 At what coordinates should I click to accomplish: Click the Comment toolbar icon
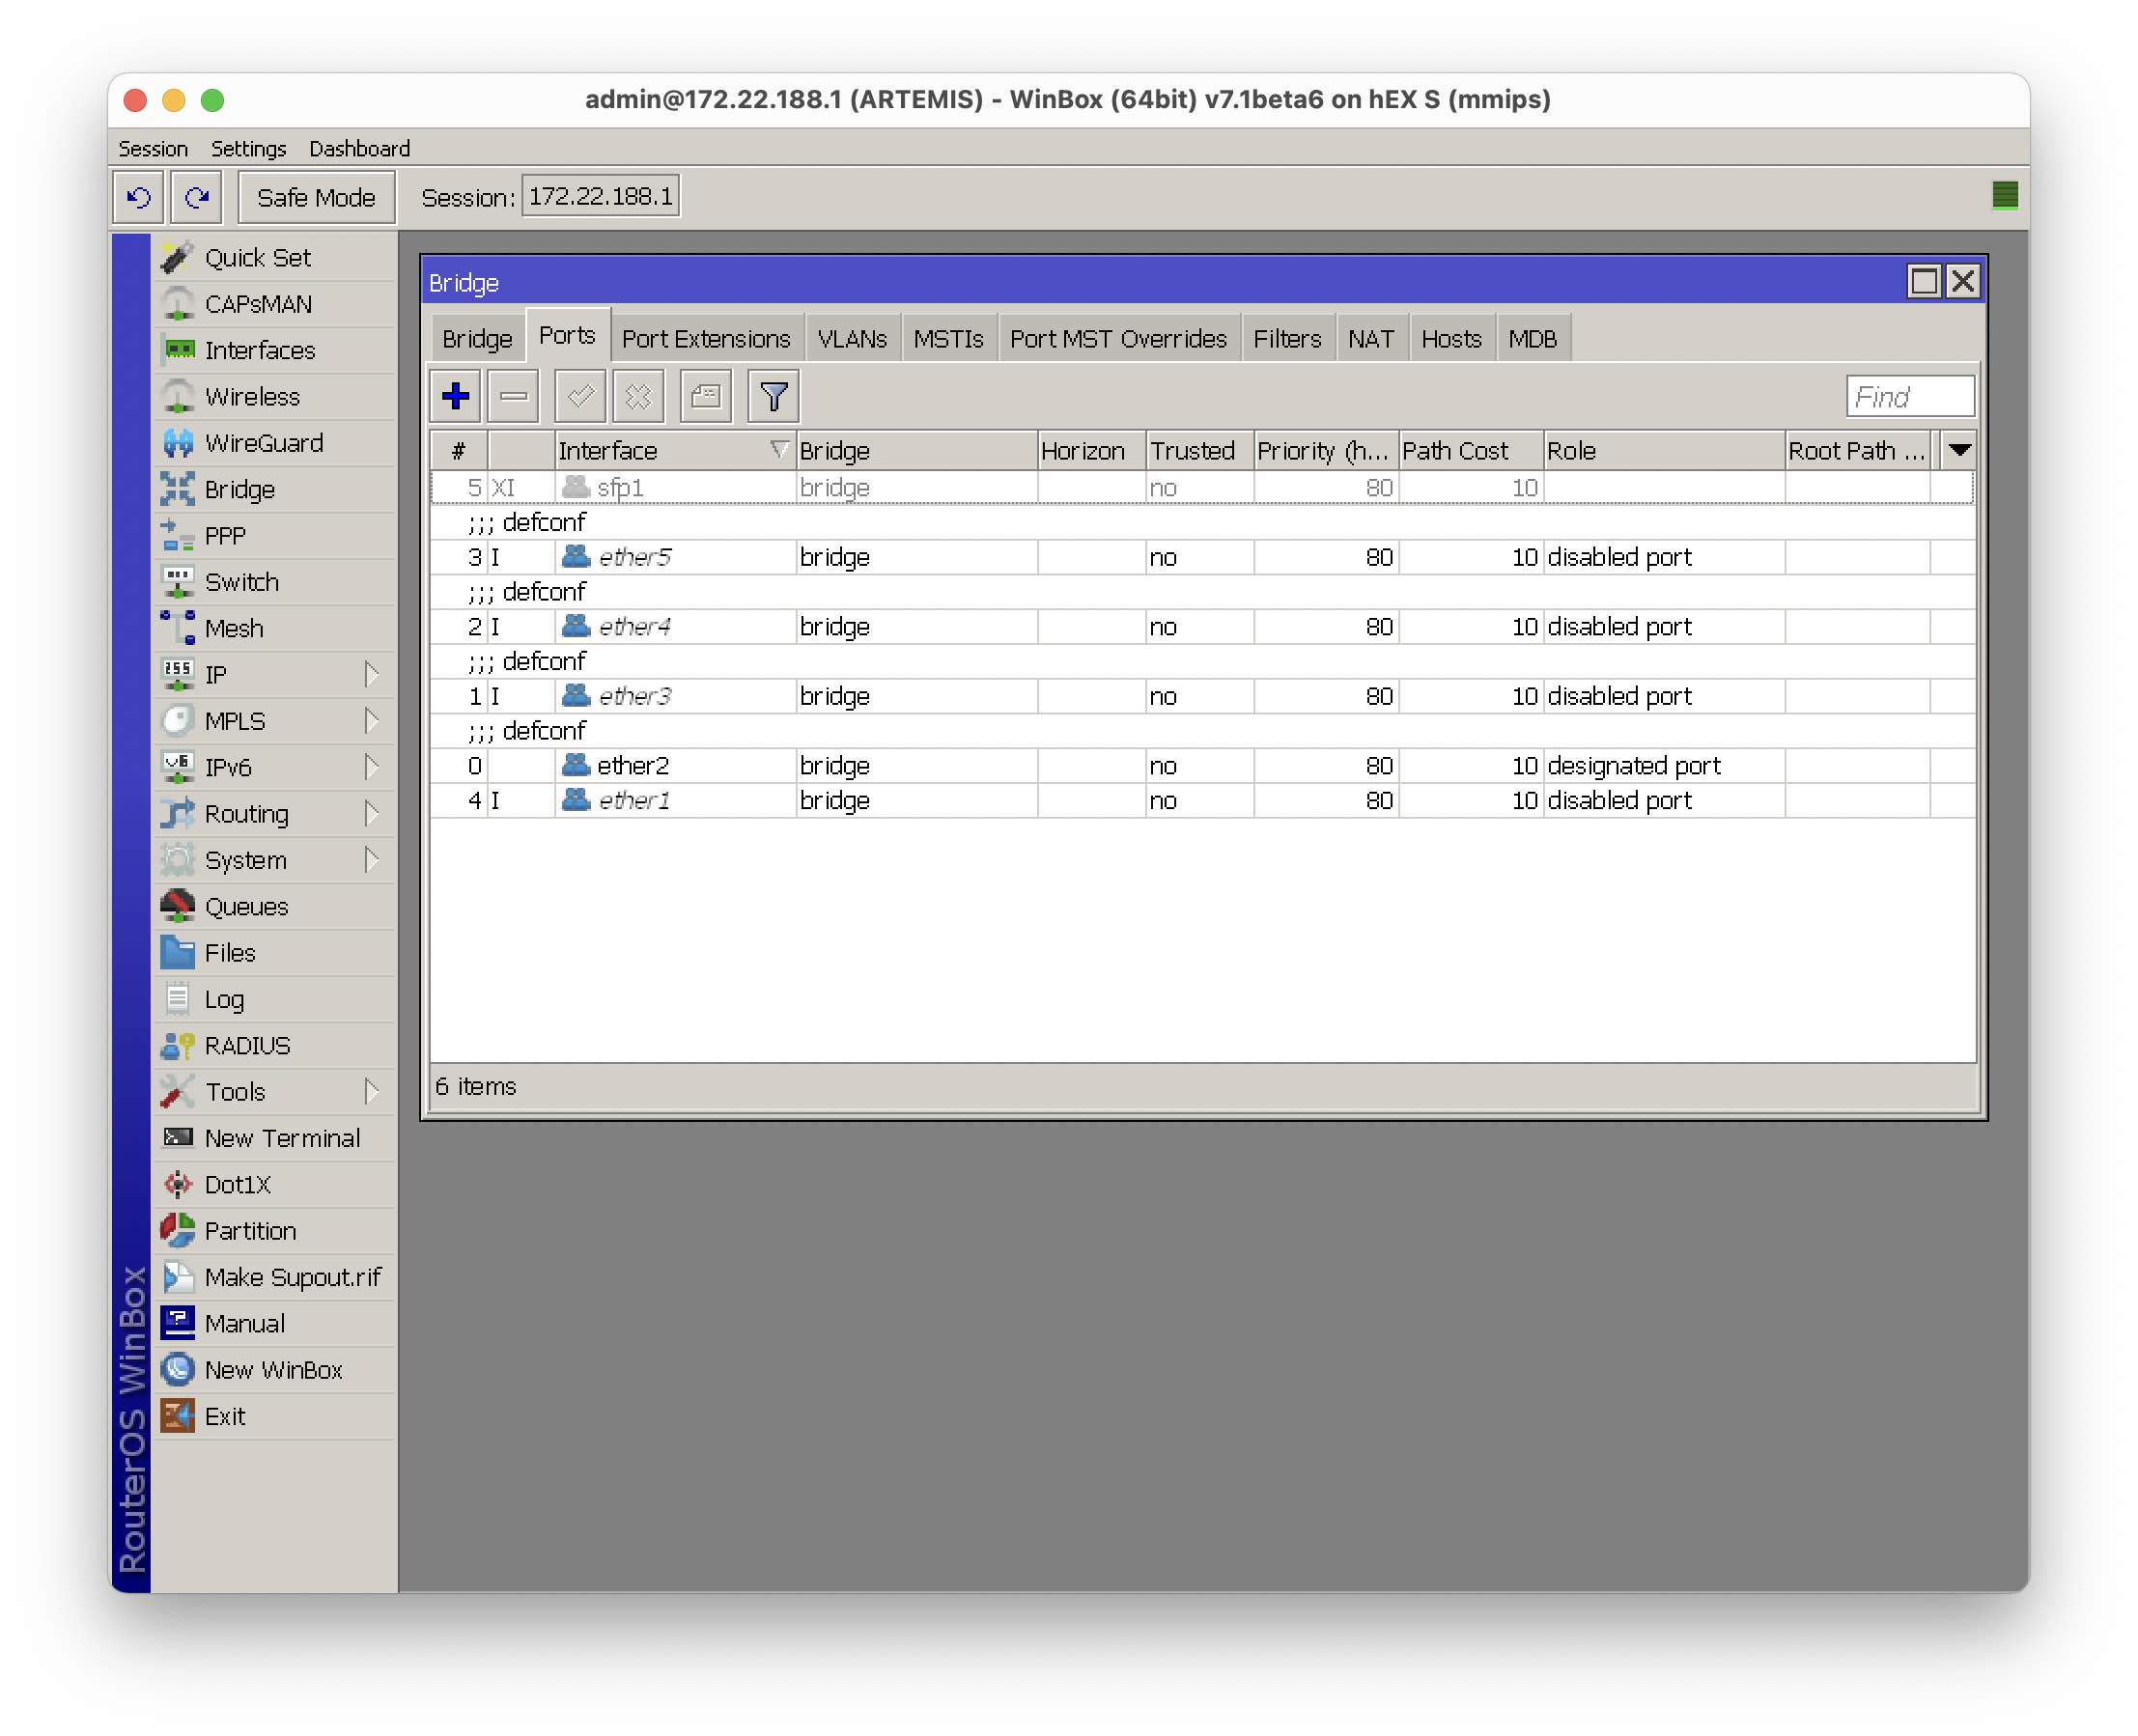tap(705, 396)
